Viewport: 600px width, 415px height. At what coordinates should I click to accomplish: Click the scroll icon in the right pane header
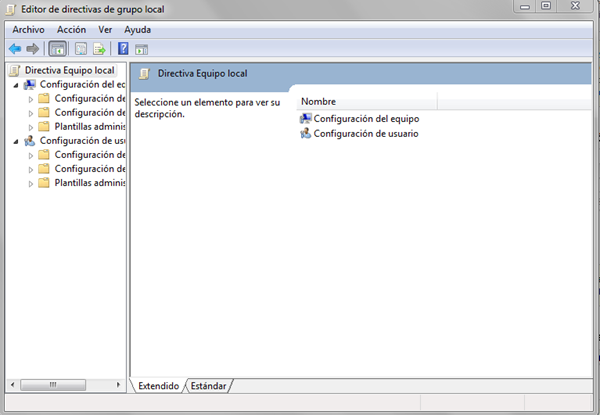click(x=145, y=73)
